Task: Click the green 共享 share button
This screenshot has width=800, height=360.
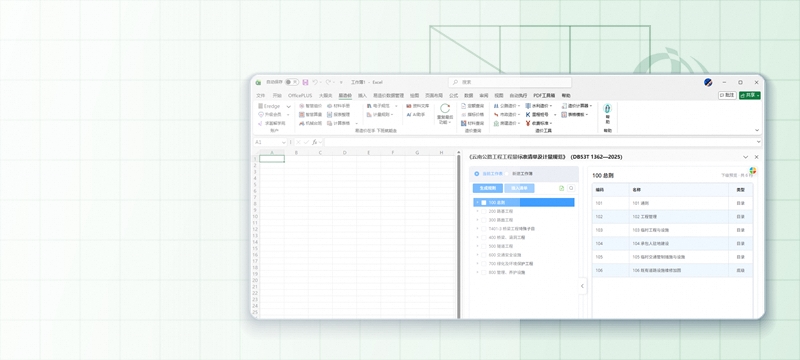Action: click(749, 95)
